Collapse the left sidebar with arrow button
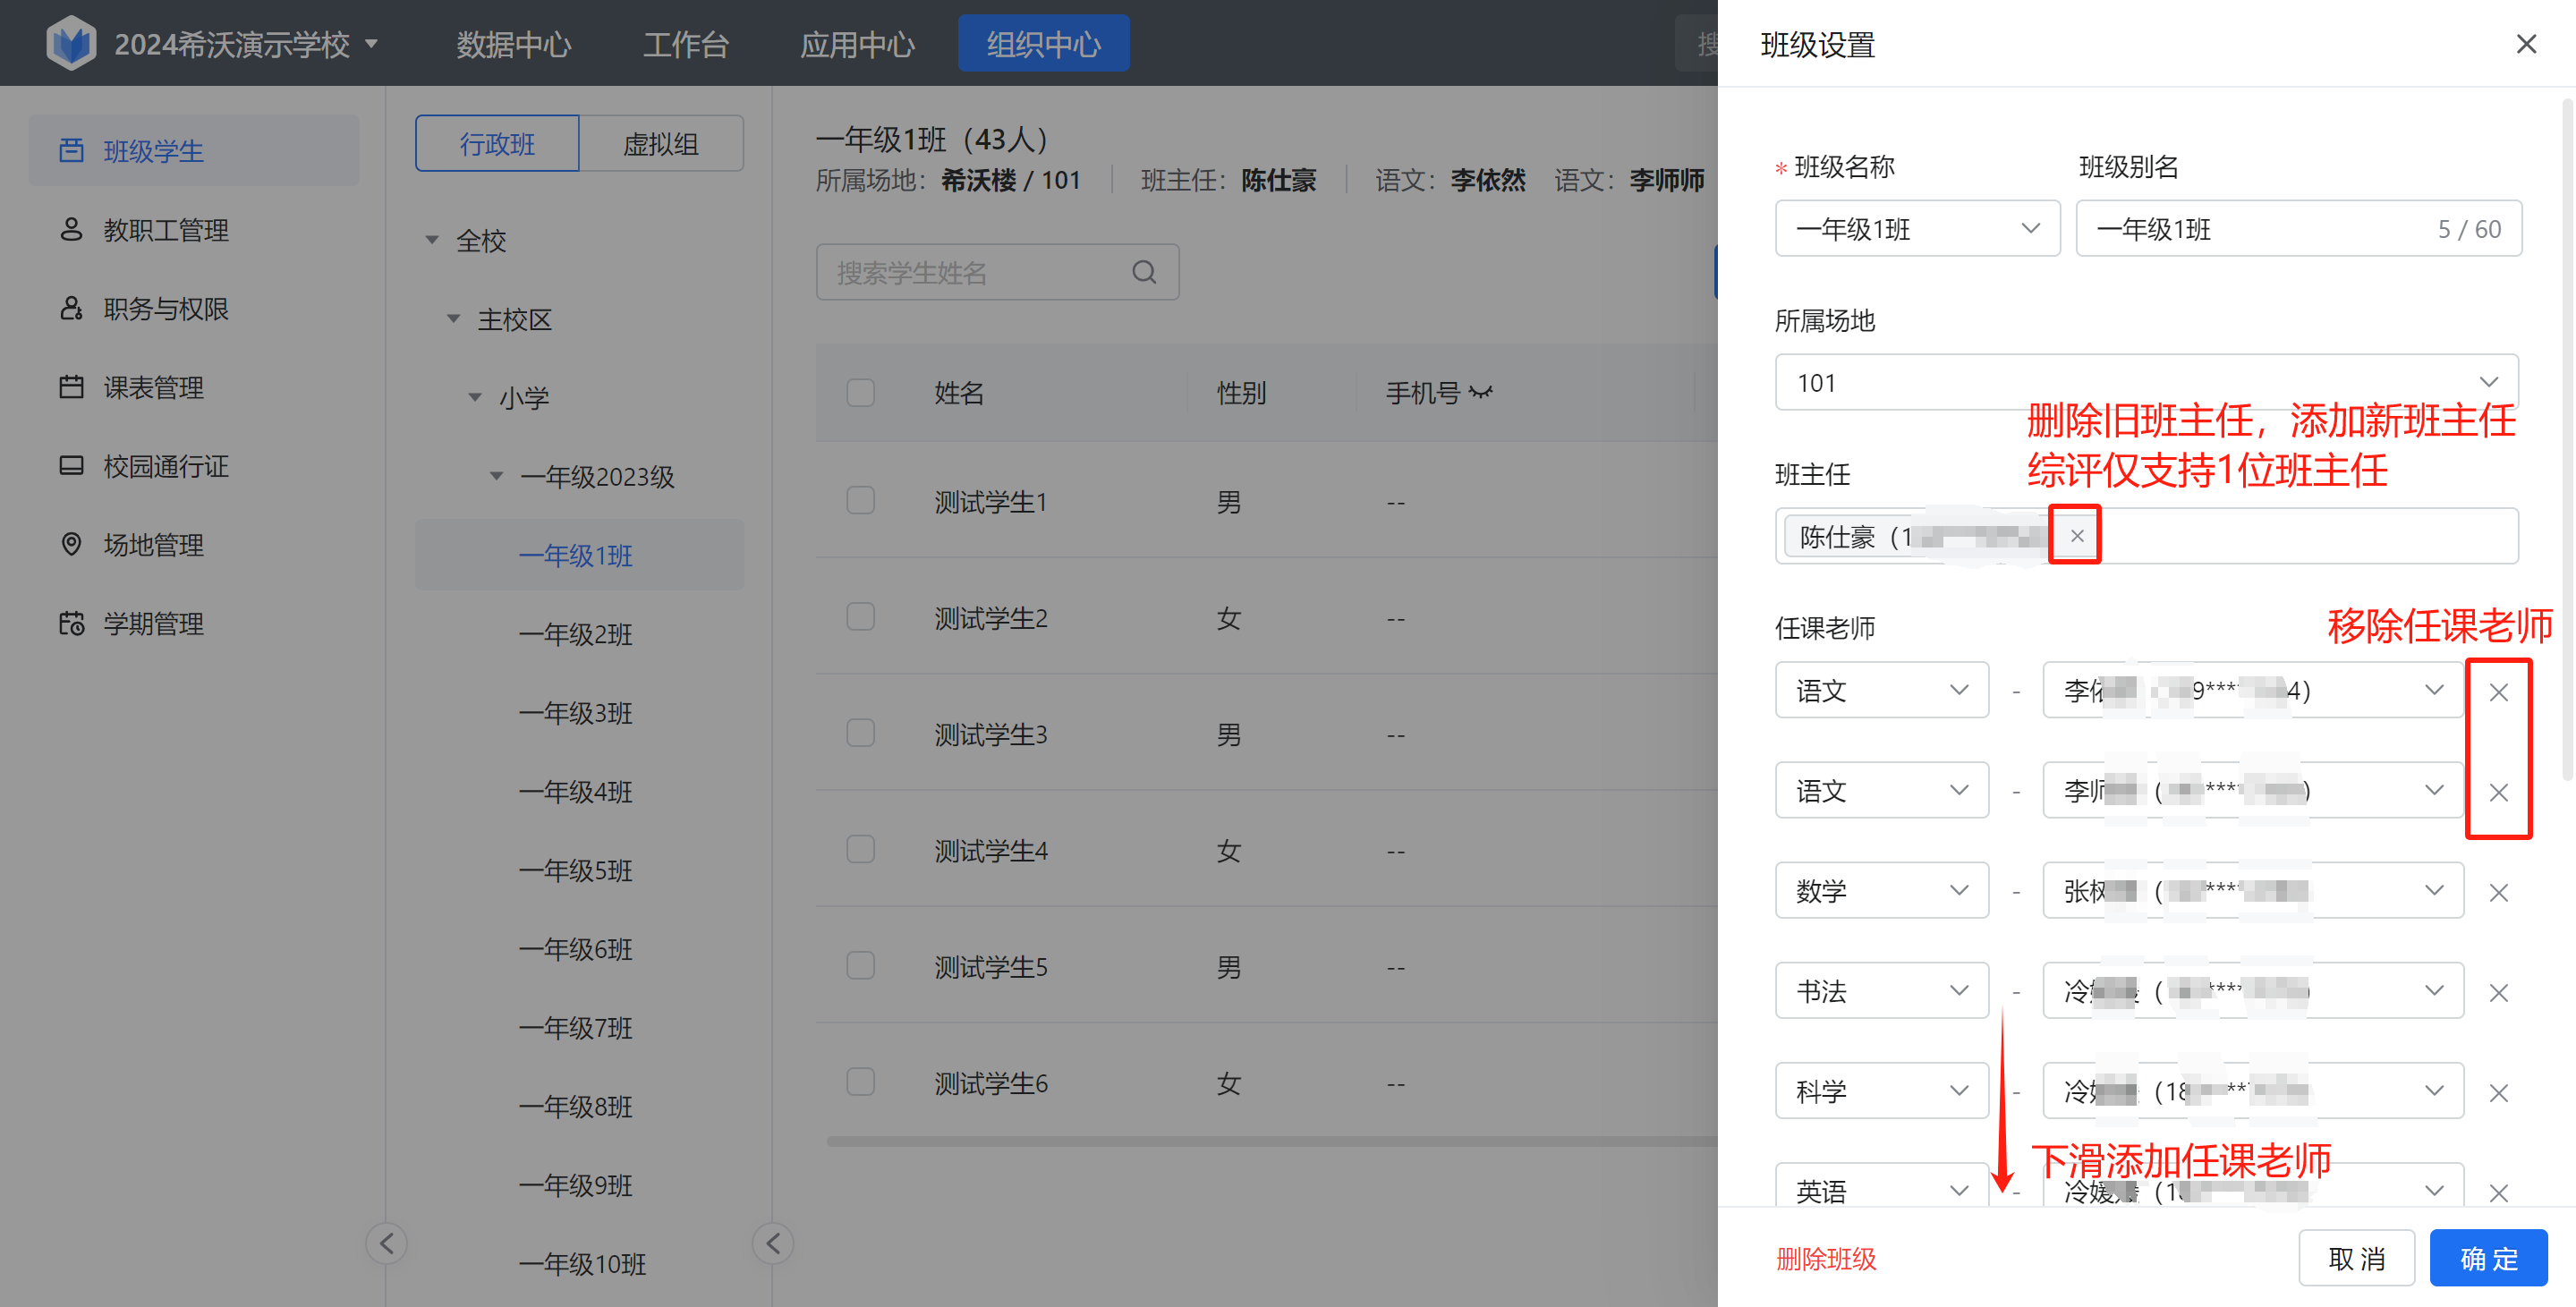 [x=387, y=1243]
